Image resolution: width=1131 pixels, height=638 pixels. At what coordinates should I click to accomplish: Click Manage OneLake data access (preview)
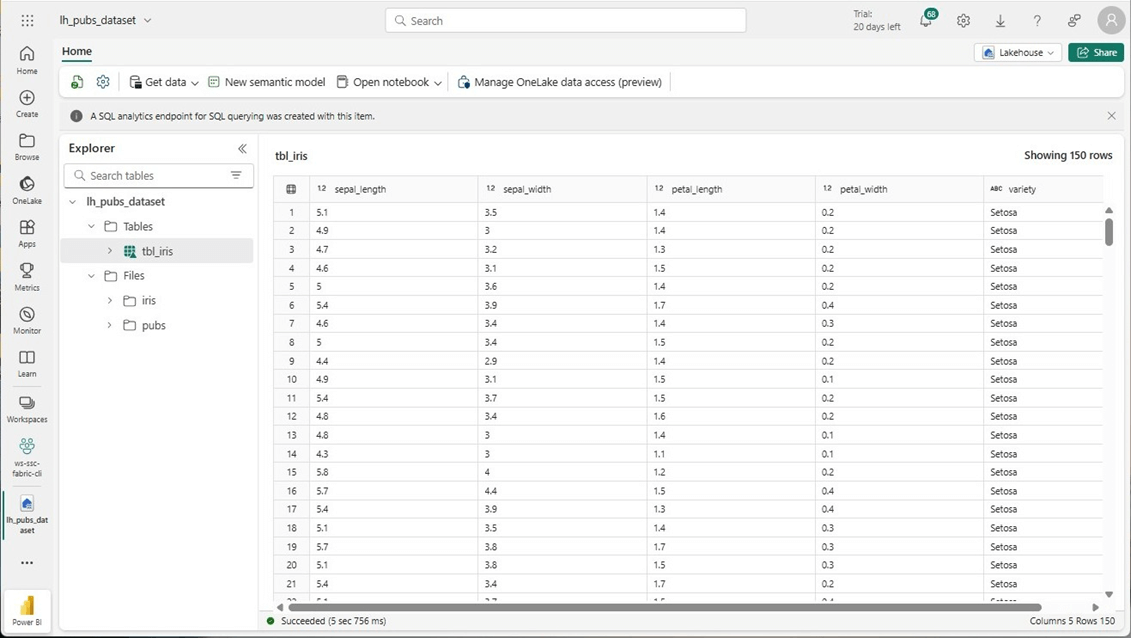coord(560,82)
